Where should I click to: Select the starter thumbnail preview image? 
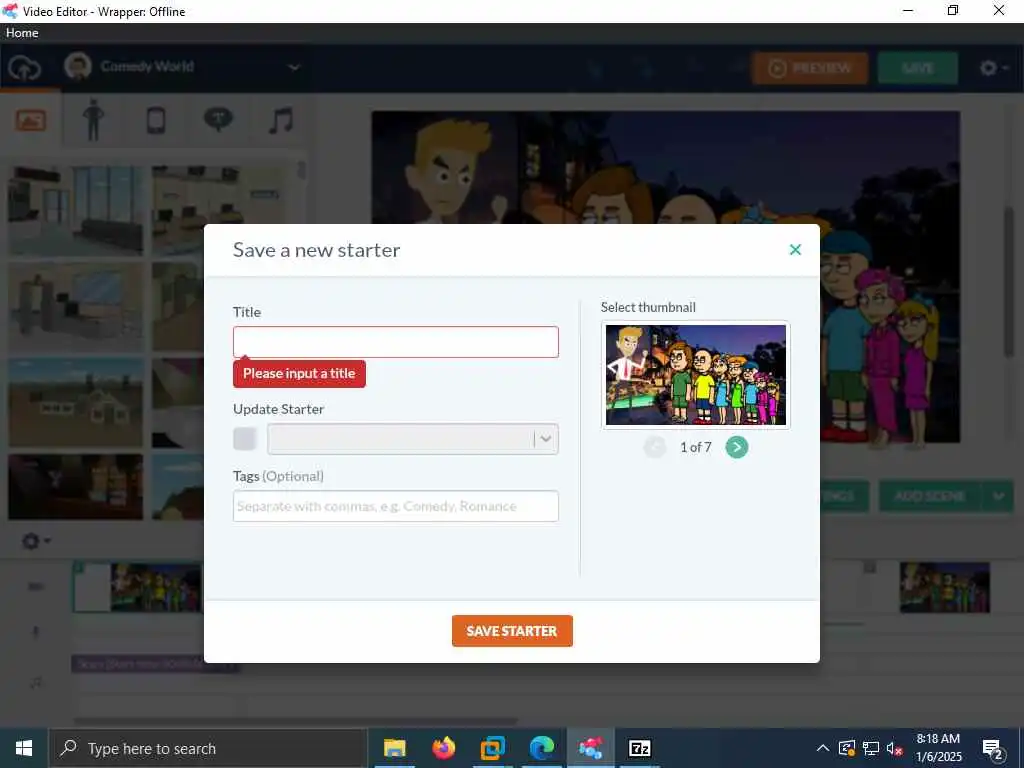pyautogui.click(x=696, y=375)
